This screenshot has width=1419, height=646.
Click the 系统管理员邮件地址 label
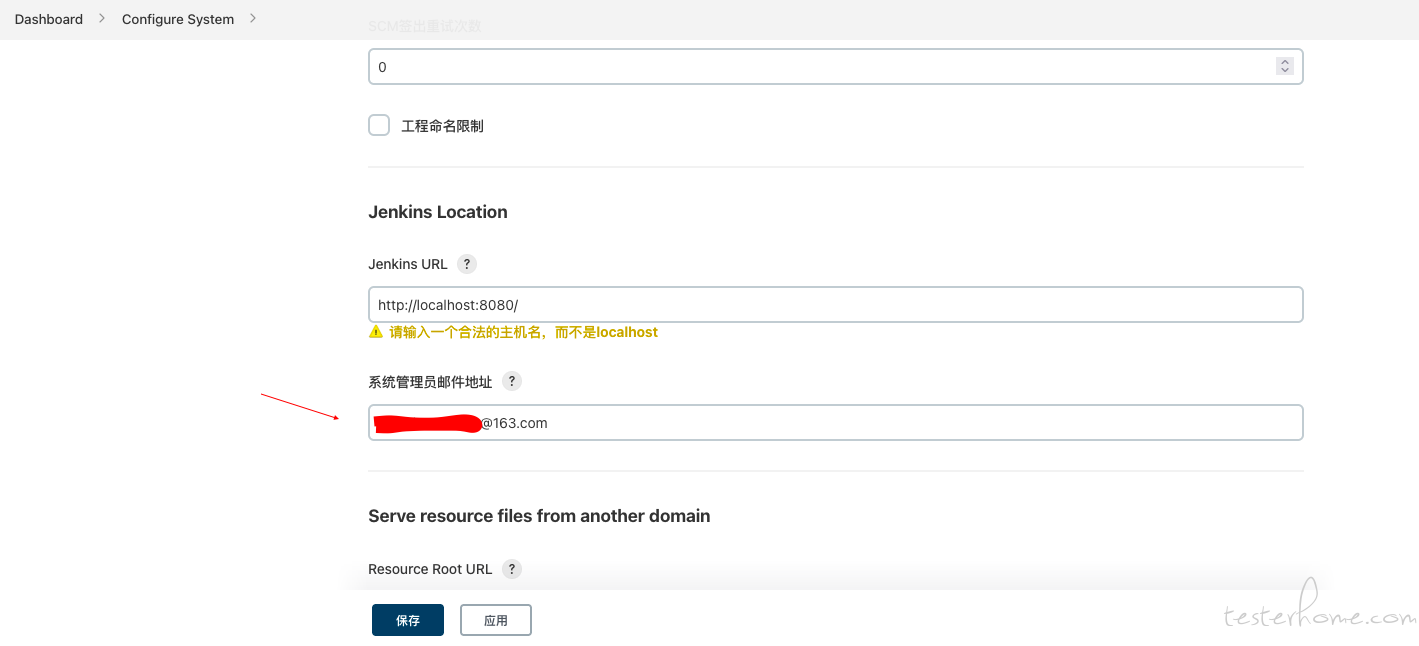coord(430,382)
